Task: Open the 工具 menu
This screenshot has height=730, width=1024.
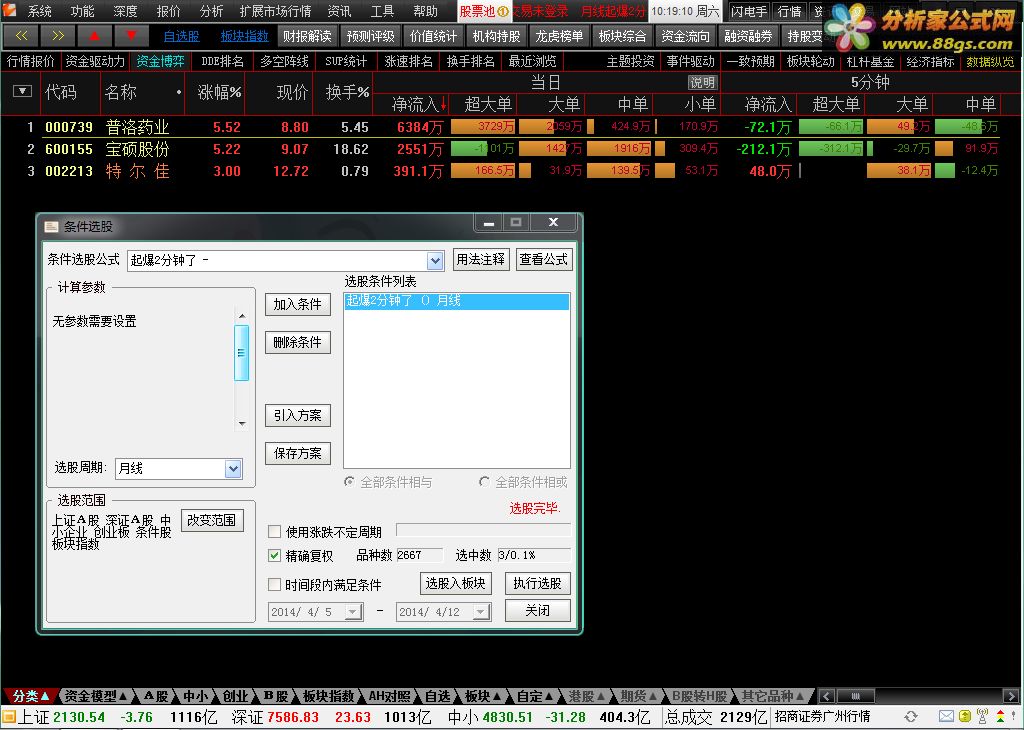Action: (x=382, y=11)
